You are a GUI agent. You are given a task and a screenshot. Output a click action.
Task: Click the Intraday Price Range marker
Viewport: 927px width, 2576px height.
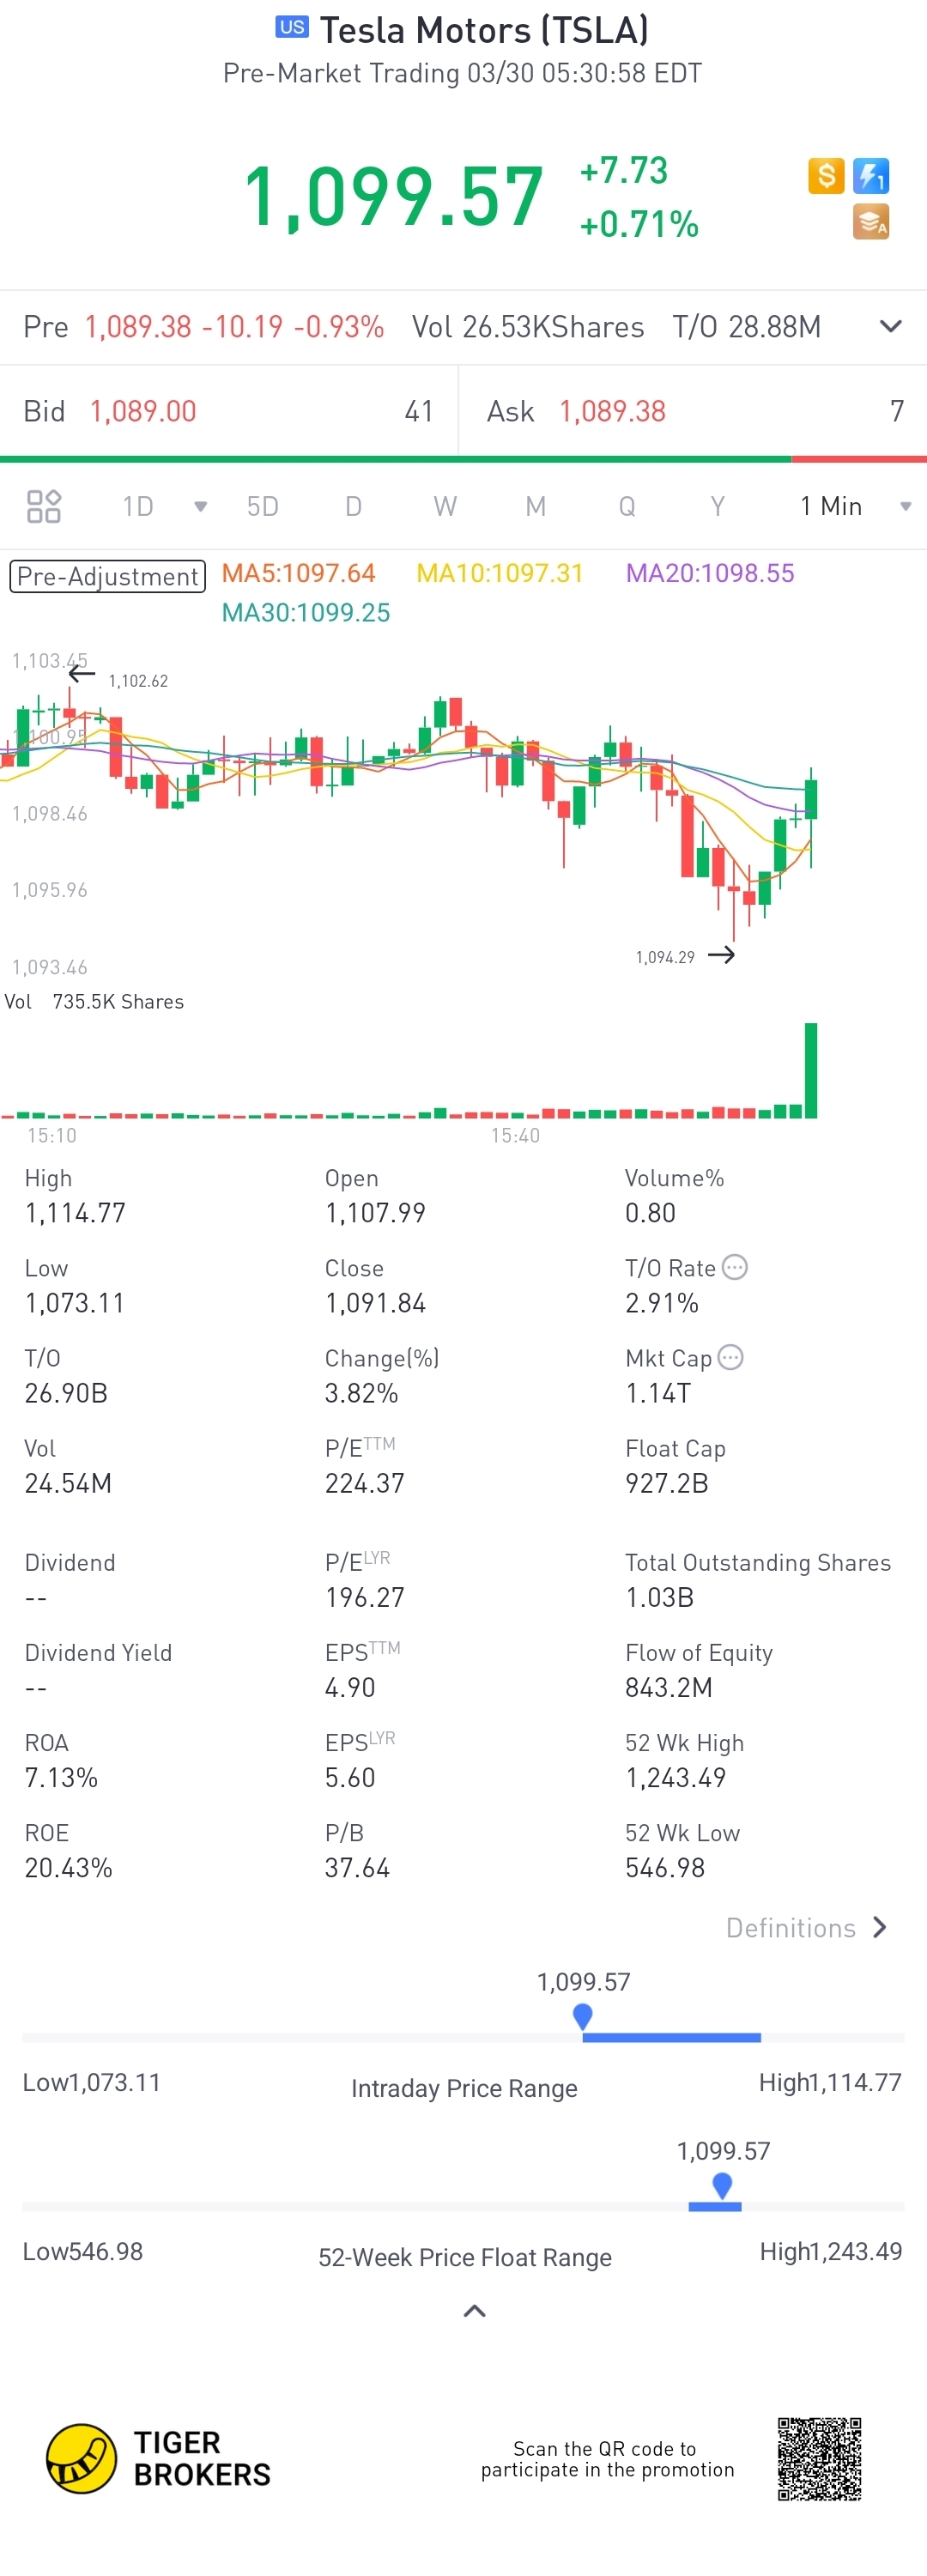(x=583, y=2015)
